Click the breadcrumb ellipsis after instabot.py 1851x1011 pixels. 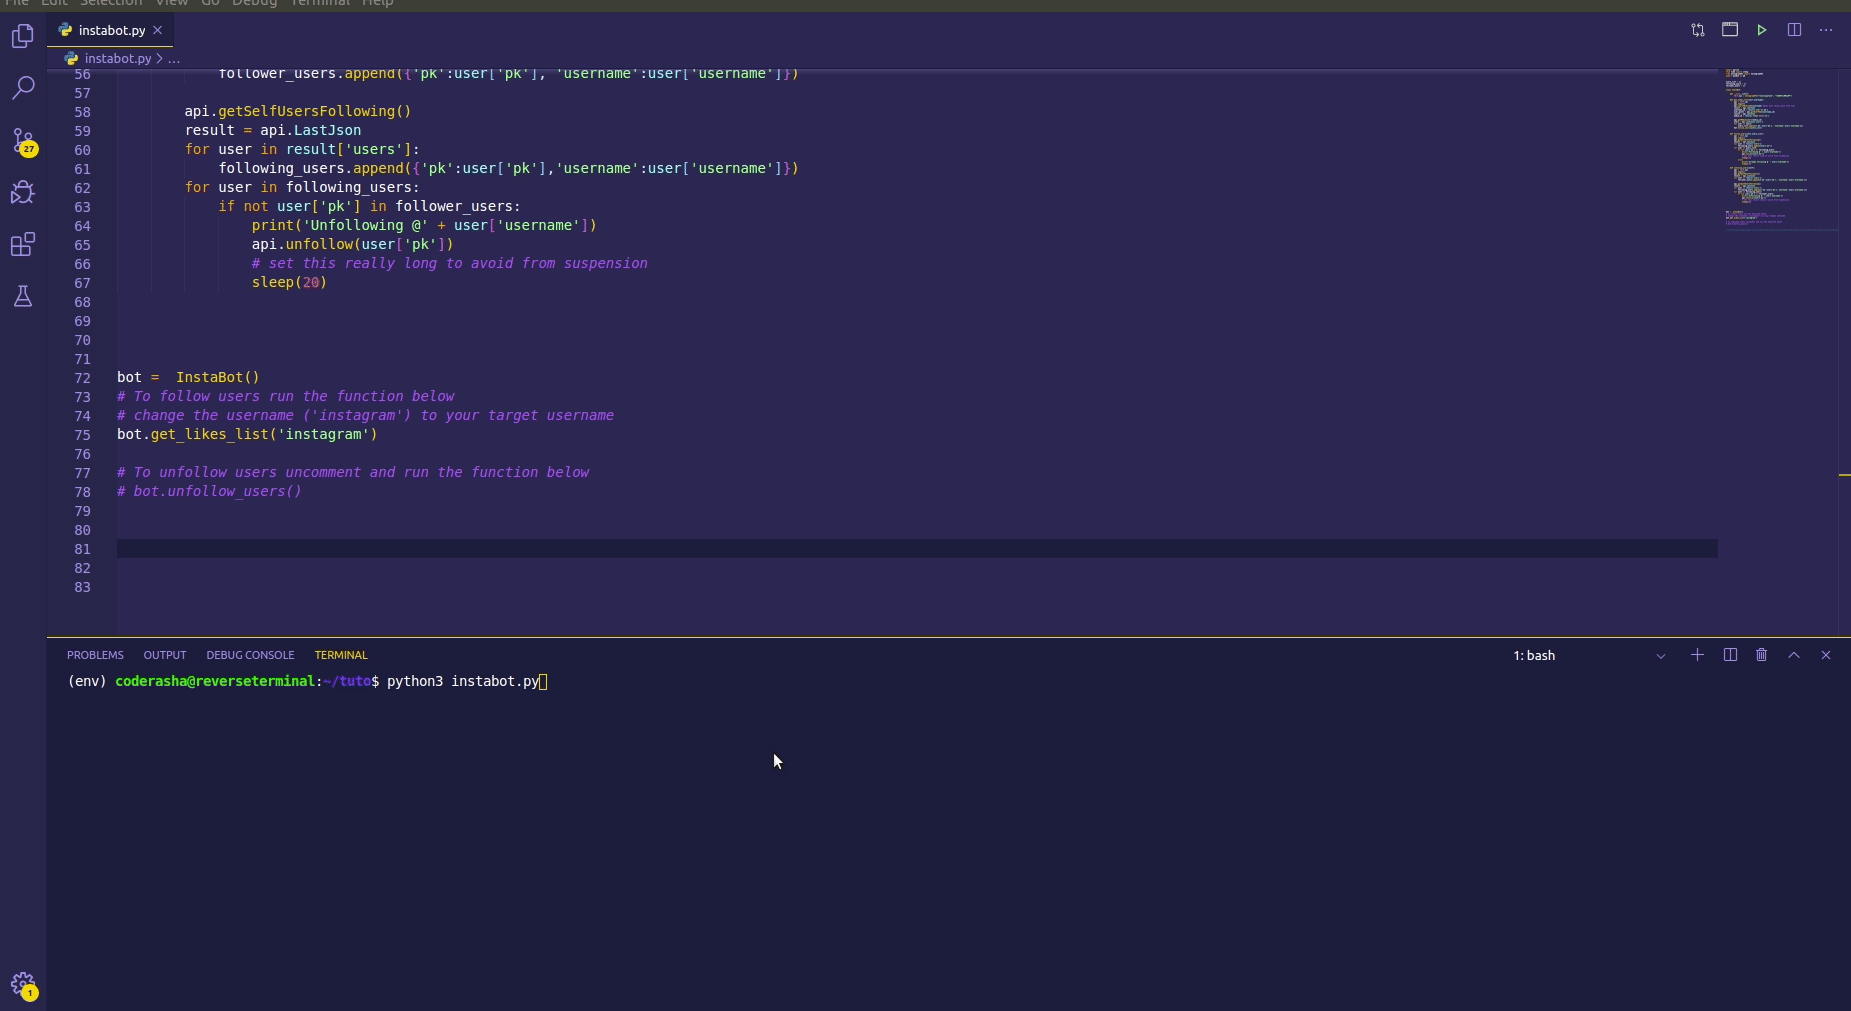point(174,58)
